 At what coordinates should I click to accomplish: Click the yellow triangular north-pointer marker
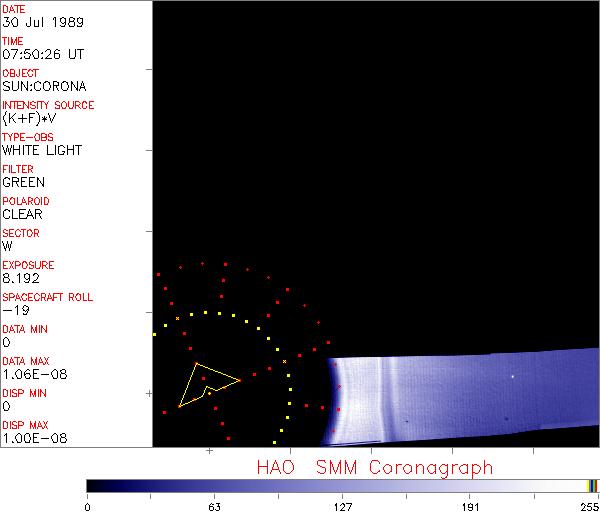[x=205, y=385]
